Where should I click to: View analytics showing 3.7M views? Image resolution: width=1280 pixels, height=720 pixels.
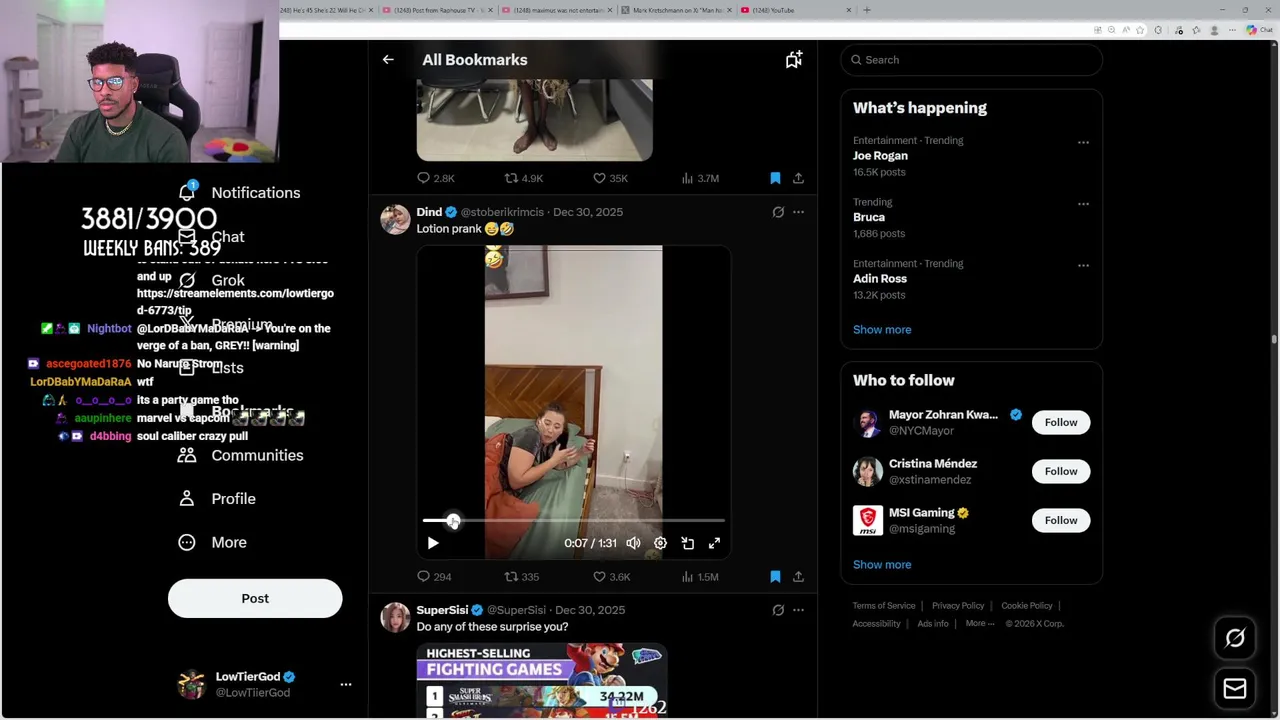pyautogui.click(x=700, y=178)
